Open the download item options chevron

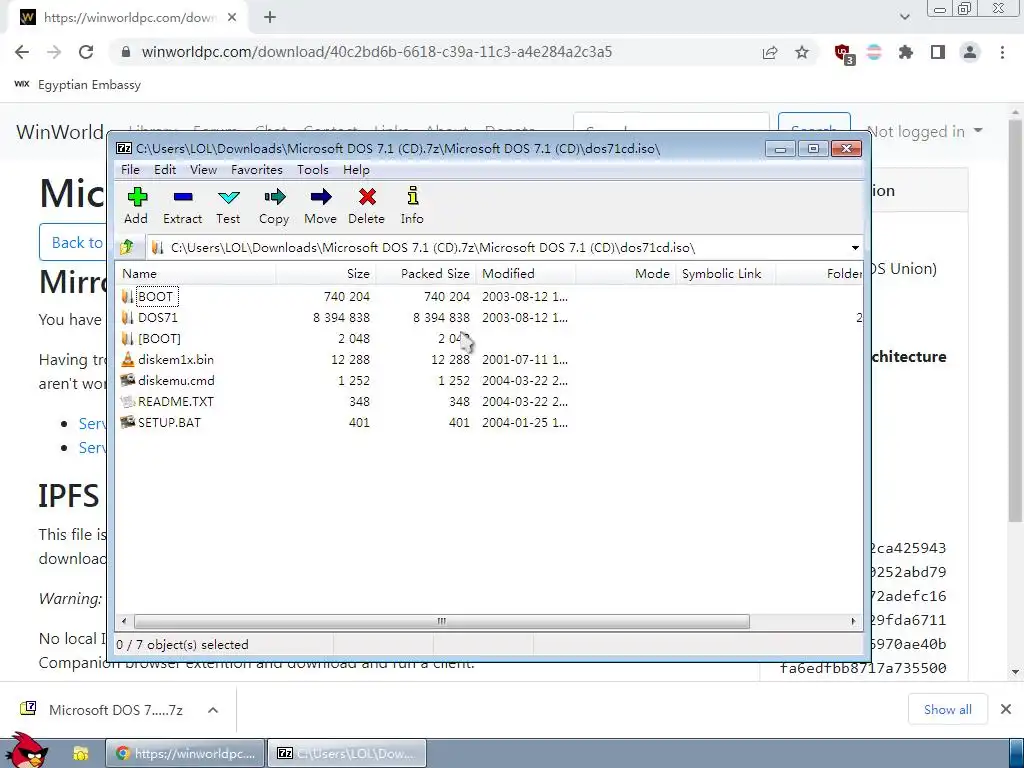(x=213, y=710)
